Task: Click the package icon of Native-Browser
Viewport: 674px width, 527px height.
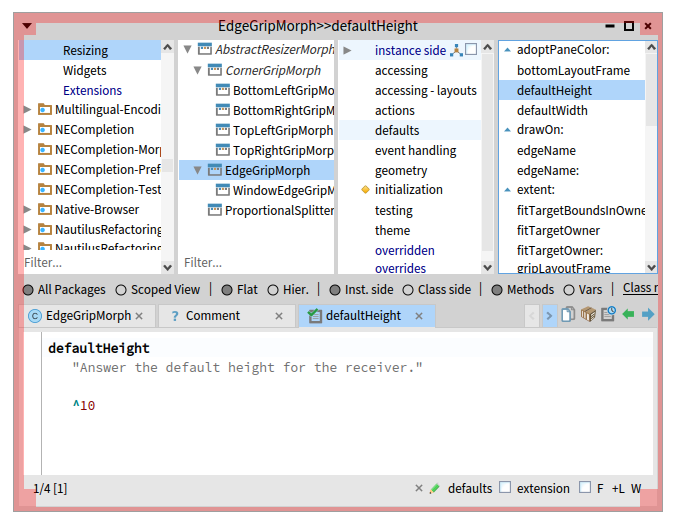Action: pyautogui.click(x=45, y=209)
